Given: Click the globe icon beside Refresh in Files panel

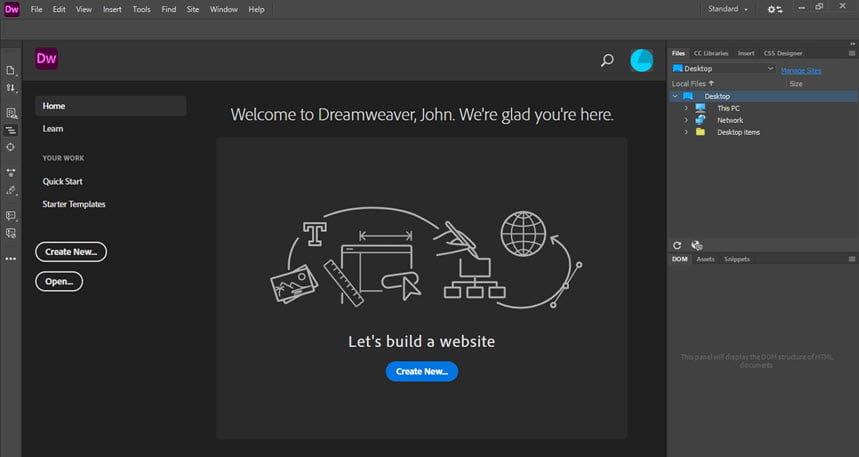Looking at the screenshot, I should click(697, 245).
